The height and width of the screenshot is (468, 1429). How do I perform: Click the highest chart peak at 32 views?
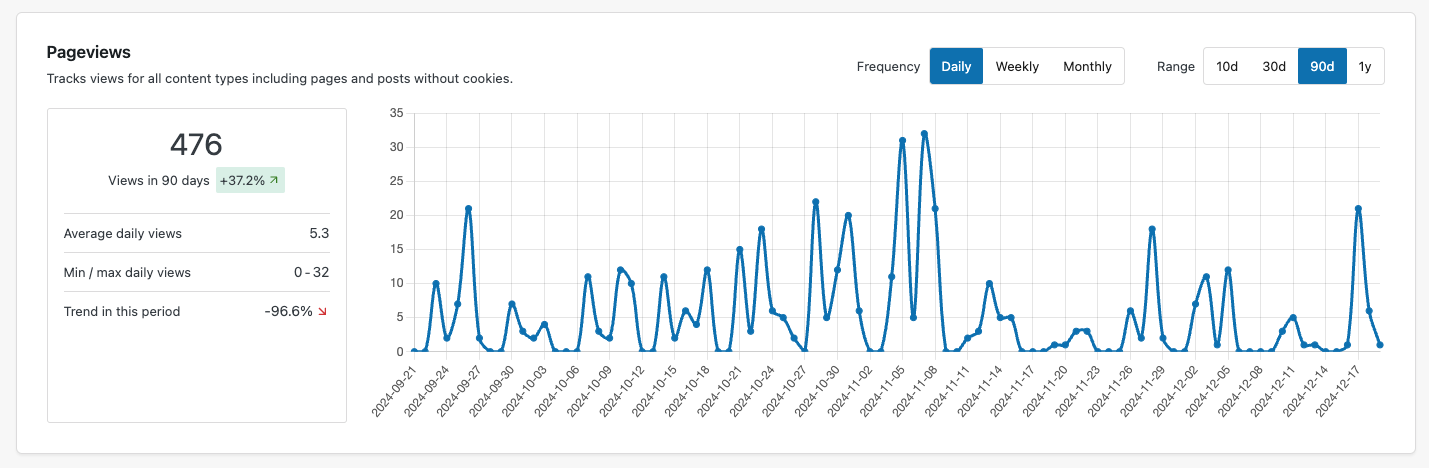(924, 133)
